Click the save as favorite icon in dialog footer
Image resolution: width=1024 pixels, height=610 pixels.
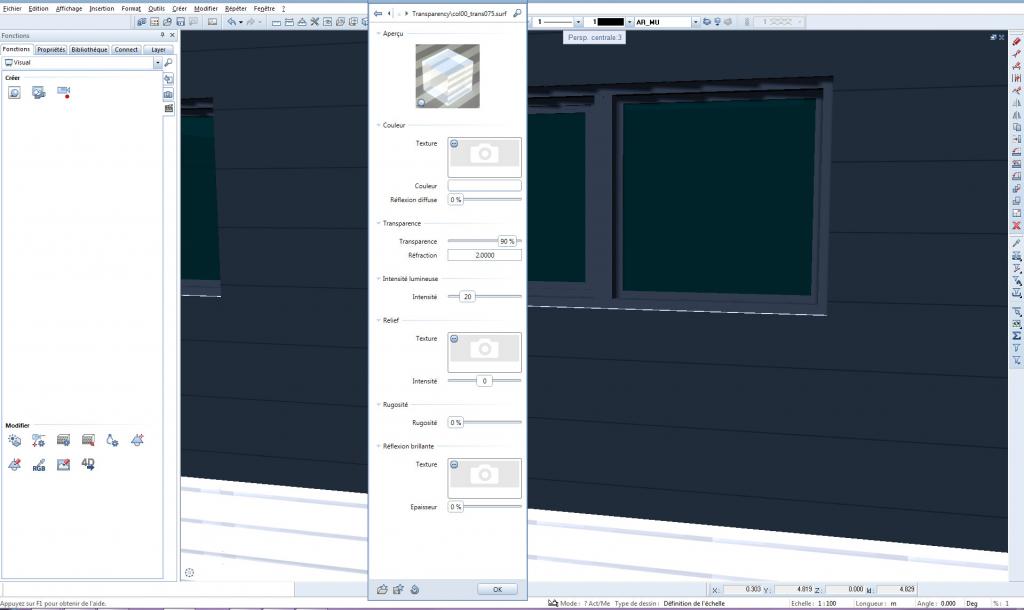pyautogui.click(x=398, y=590)
